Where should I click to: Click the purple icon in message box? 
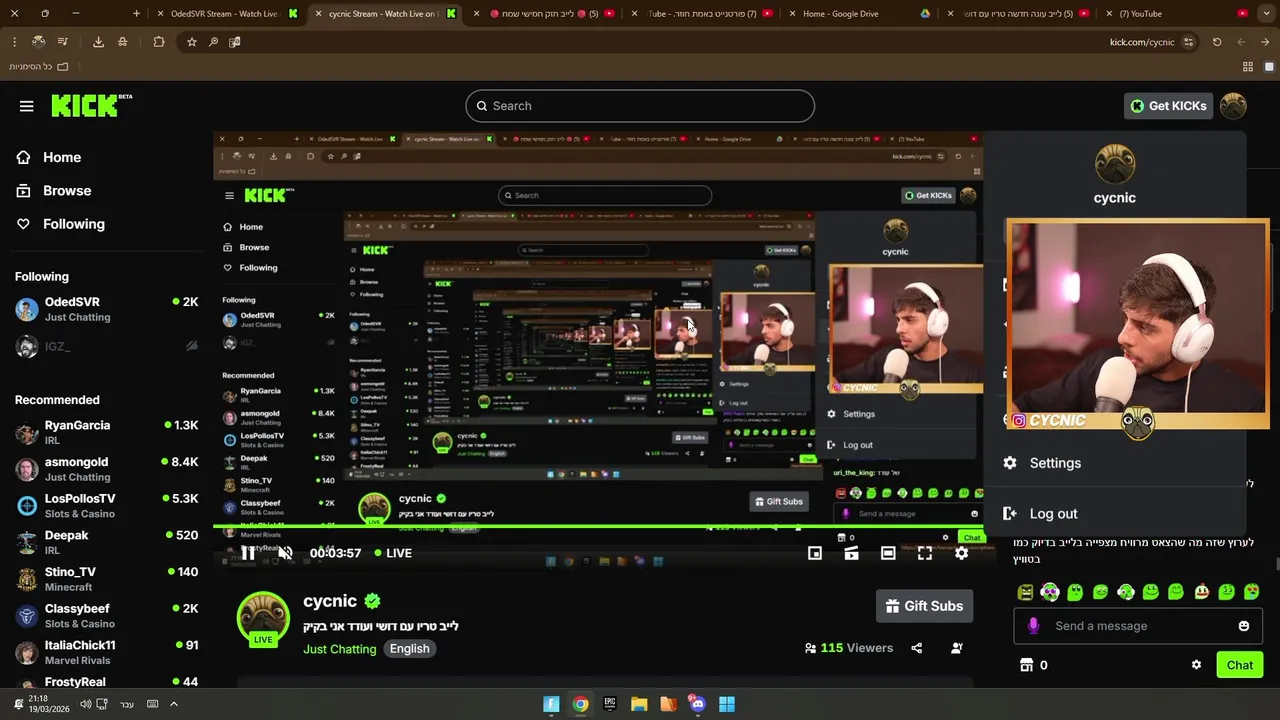click(1033, 626)
